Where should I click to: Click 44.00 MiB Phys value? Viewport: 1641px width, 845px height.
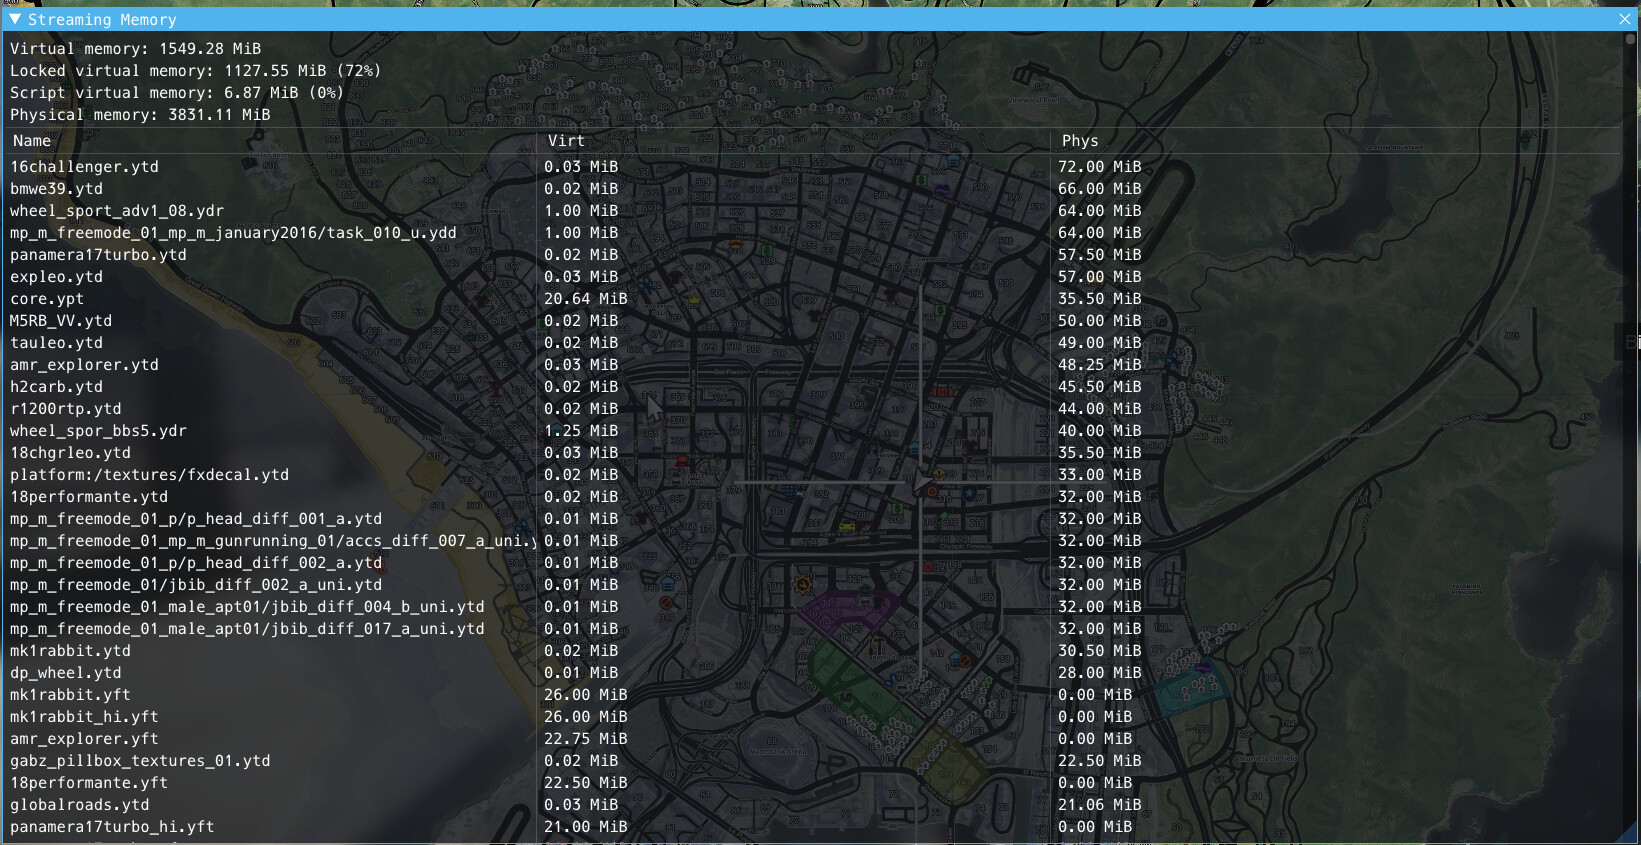tap(1100, 409)
